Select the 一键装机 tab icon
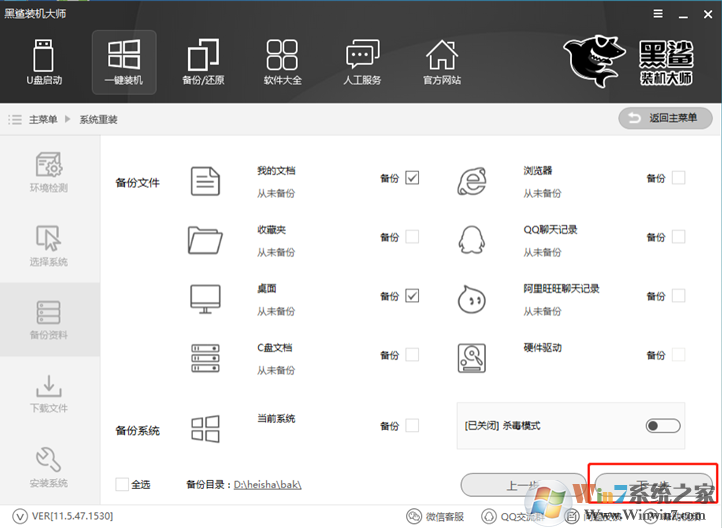722x529 pixels. (124, 61)
